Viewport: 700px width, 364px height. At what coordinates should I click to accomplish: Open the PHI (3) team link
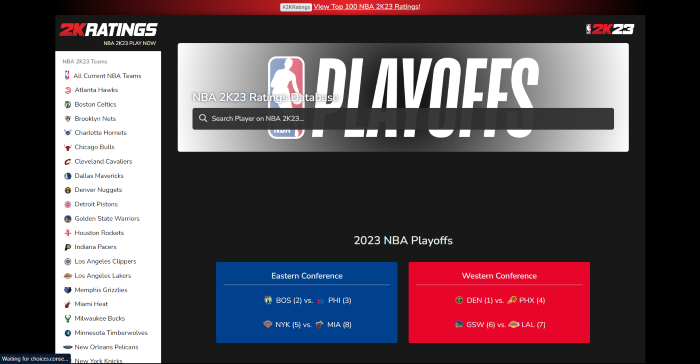(x=340, y=301)
